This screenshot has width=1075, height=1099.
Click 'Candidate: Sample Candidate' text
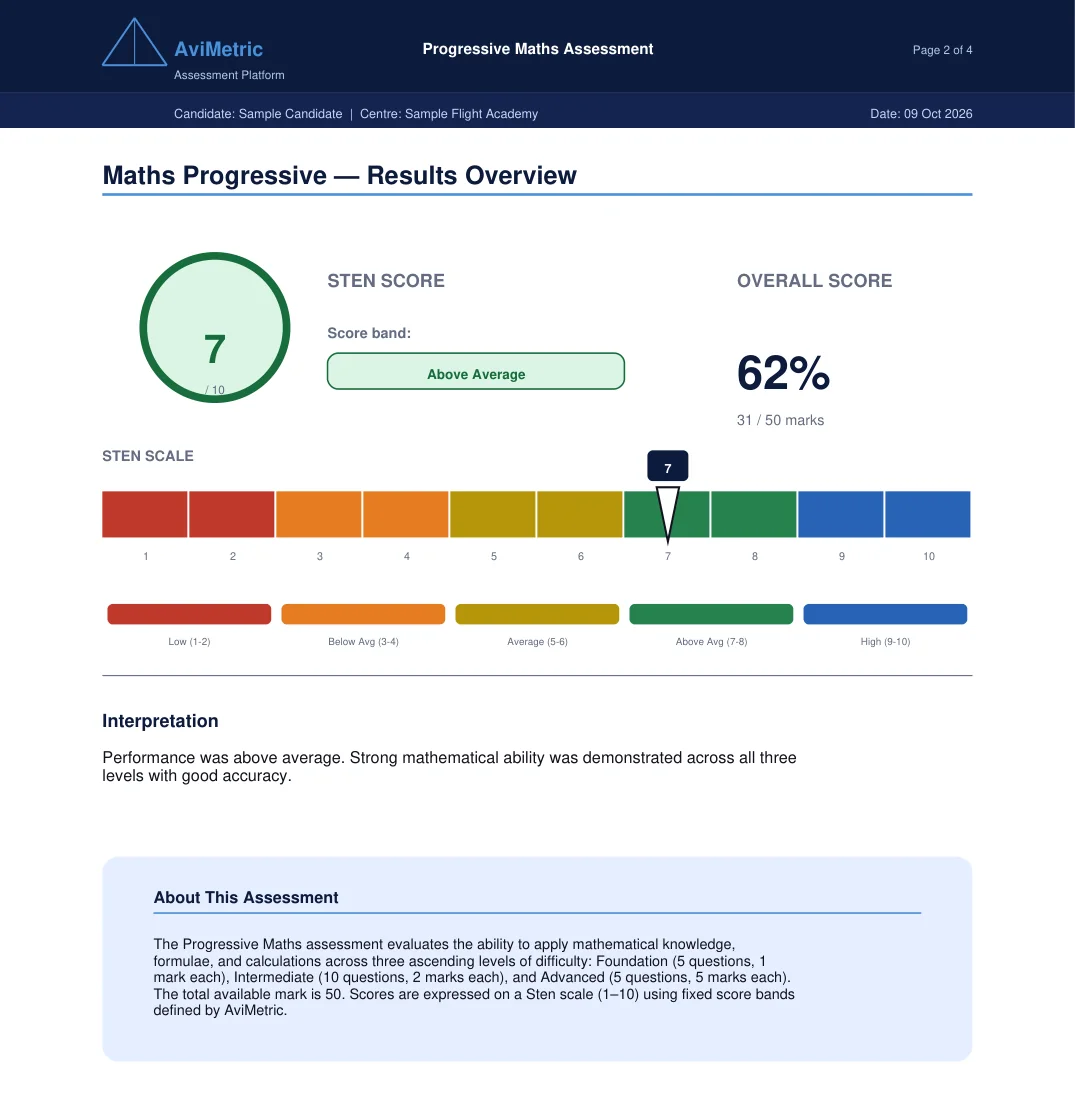click(258, 114)
